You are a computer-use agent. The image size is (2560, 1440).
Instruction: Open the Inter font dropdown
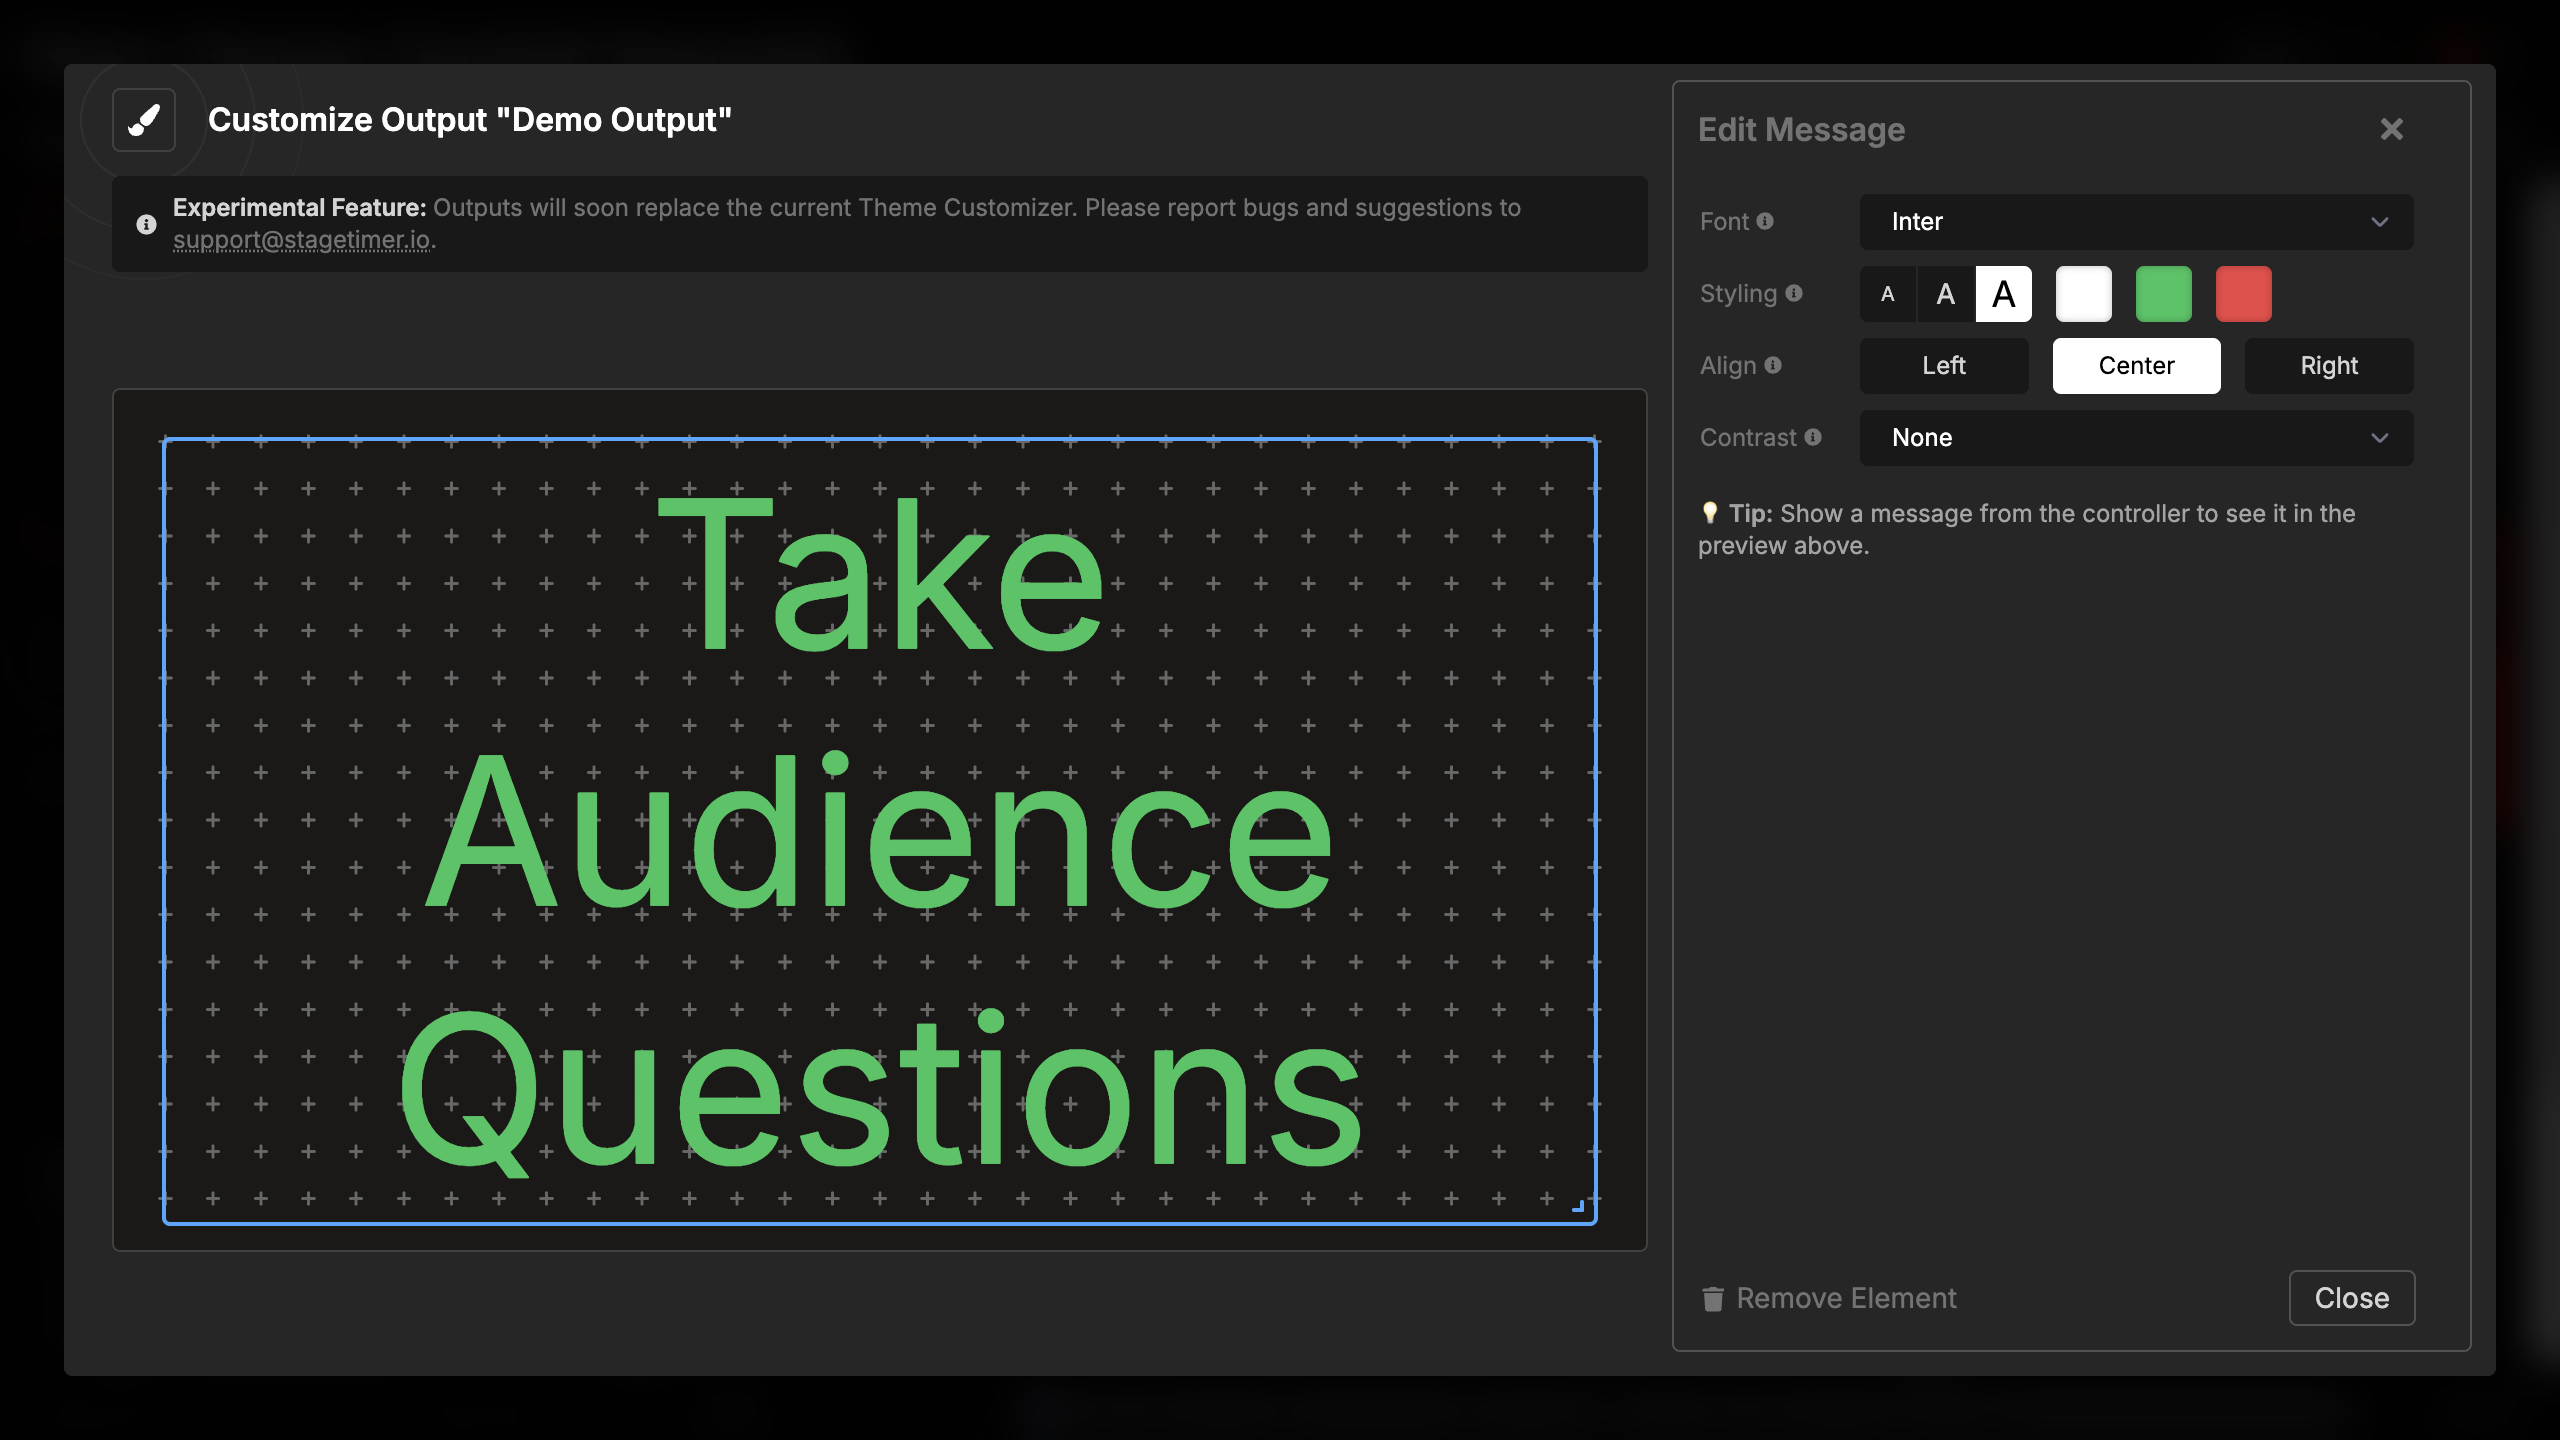pos(2136,222)
